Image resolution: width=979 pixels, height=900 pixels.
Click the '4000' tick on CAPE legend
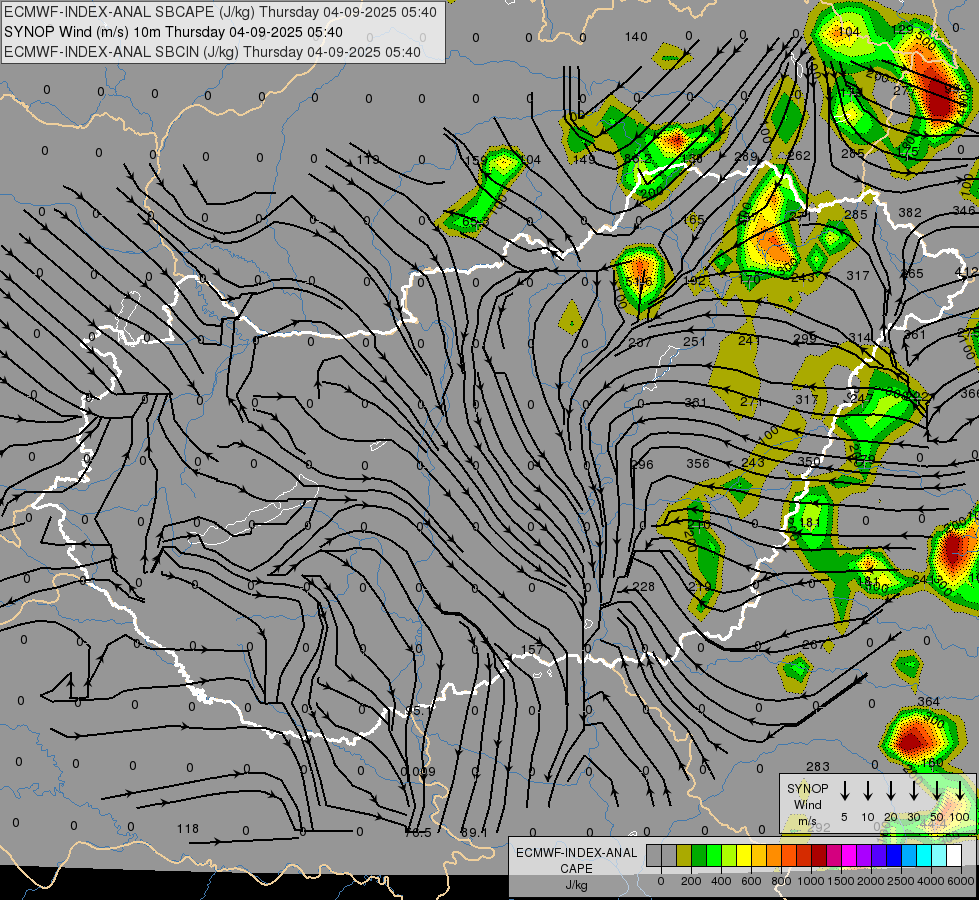[x=931, y=881]
